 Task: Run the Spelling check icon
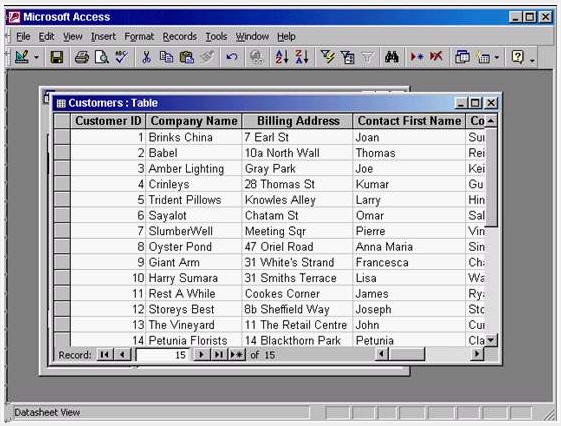121,57
